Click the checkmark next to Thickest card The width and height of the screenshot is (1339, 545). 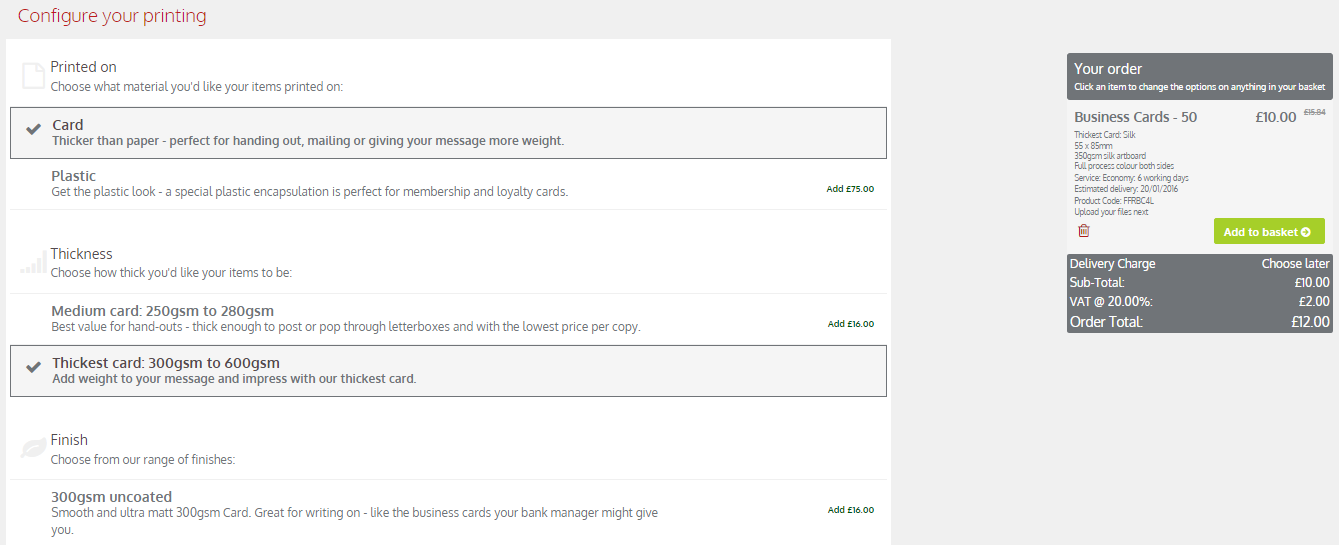(33, 366)
